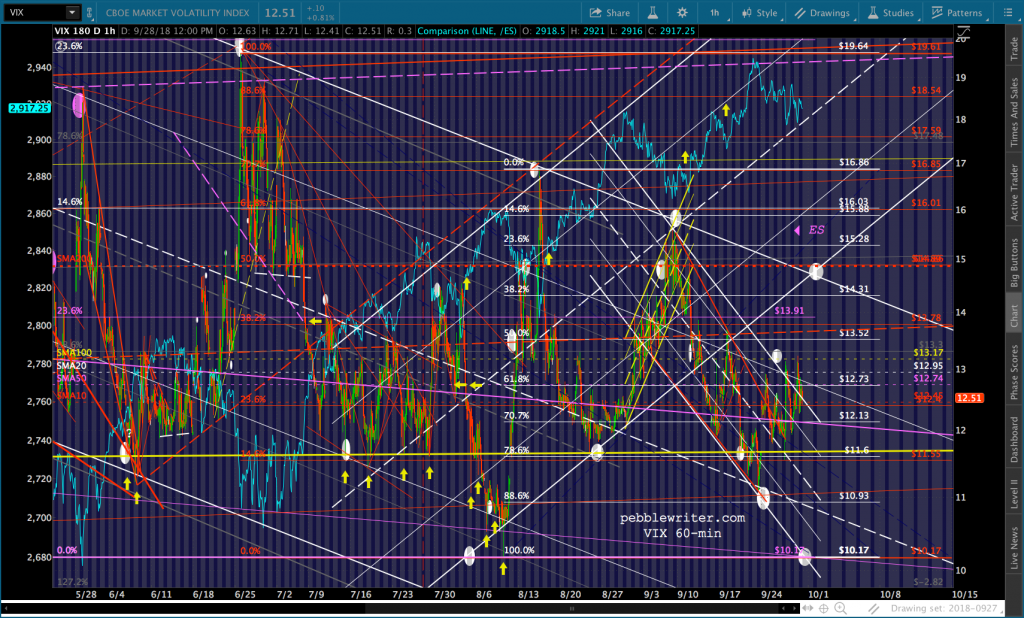Open the 1h timeframe dropdown
1024x618 pixels.
coord(717,12)
